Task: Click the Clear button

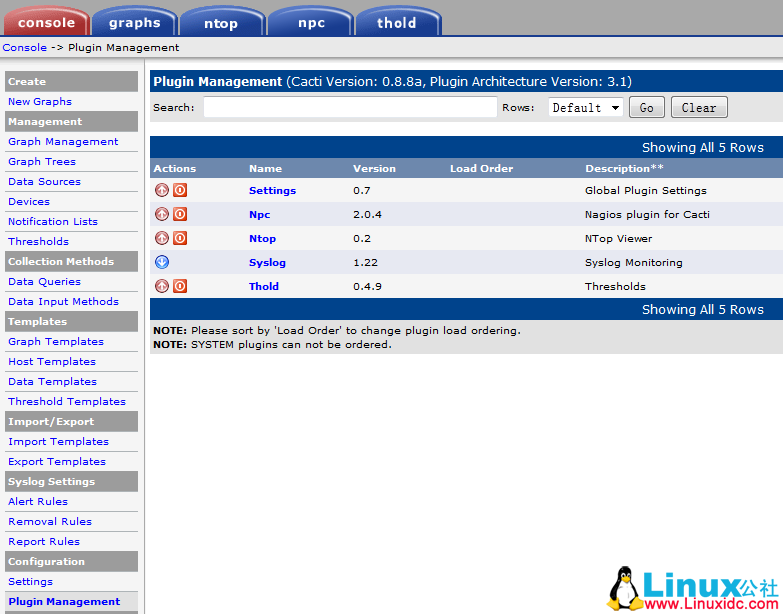Action: point(699,107)
